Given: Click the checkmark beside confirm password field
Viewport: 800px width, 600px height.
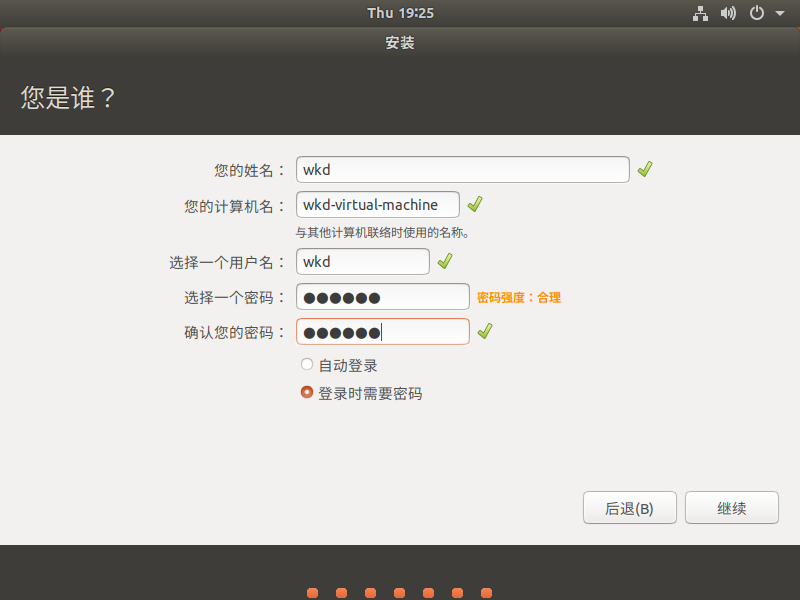Looking at the screenshot, I should click(x=485, y=331).
